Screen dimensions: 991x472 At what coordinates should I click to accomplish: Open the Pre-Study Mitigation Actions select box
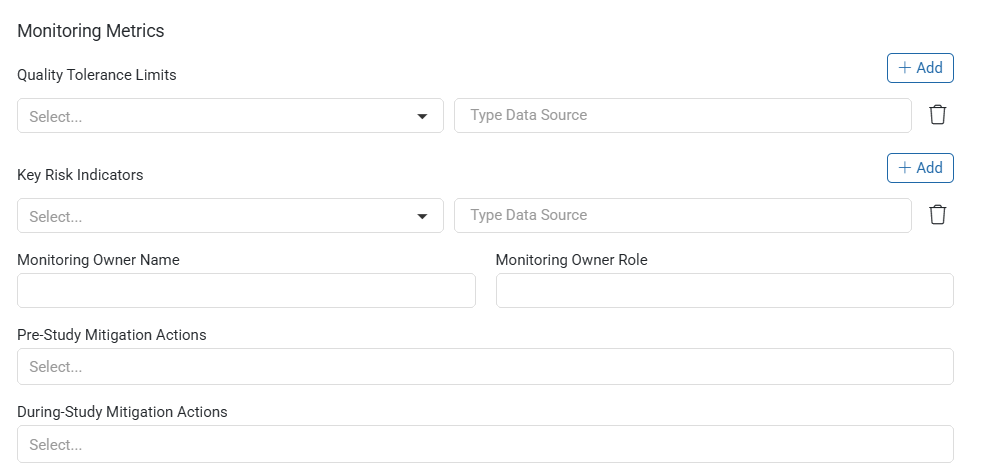coord(485,366)
